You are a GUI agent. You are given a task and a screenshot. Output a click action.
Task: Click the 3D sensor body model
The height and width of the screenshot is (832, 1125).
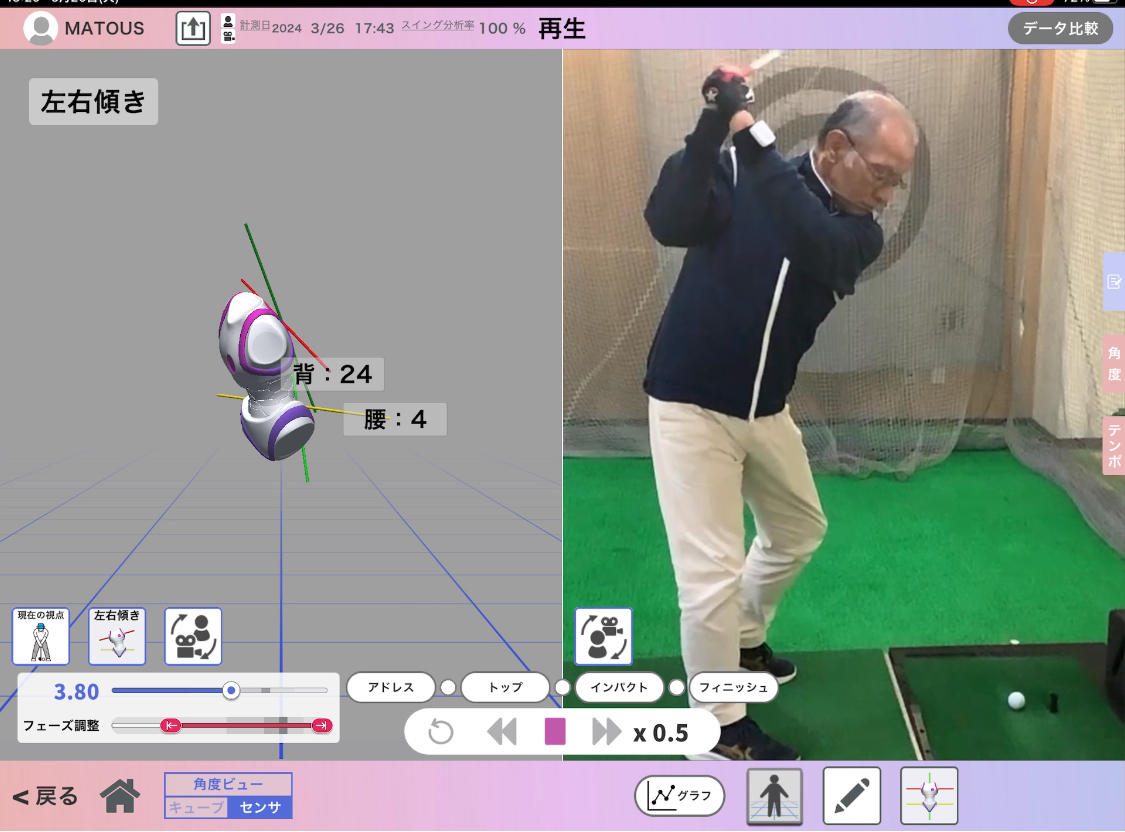point(267,375)
